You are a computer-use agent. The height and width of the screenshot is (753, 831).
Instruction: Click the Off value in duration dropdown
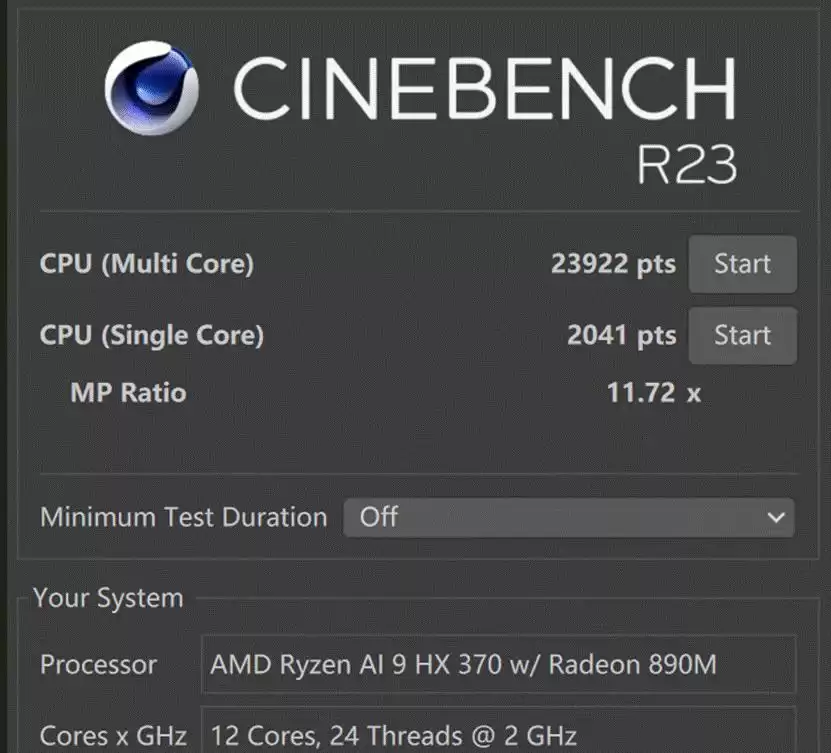click(378, 517)
